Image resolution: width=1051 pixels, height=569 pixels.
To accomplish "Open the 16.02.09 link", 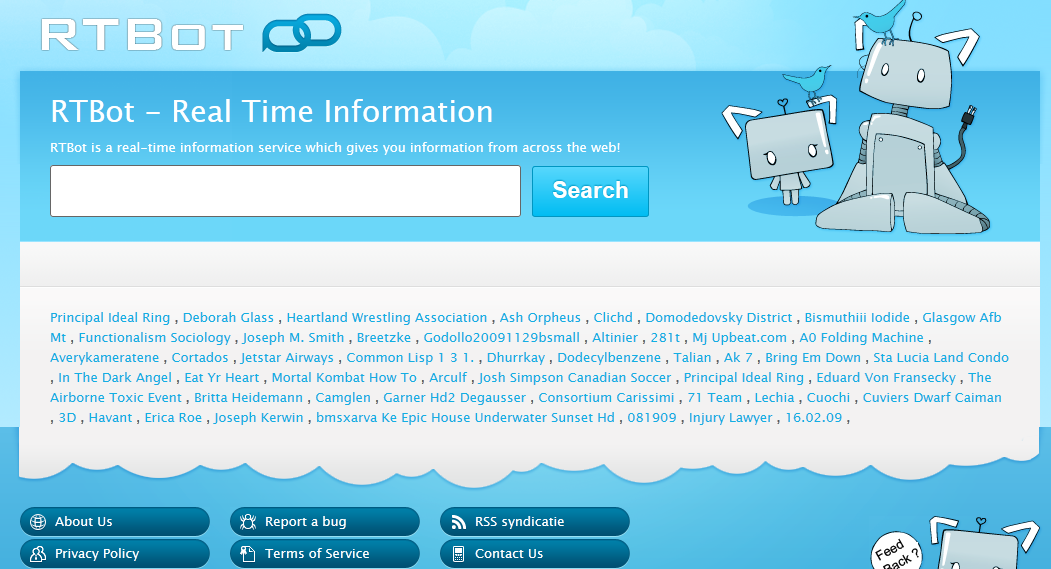I will tap(814, 418).
